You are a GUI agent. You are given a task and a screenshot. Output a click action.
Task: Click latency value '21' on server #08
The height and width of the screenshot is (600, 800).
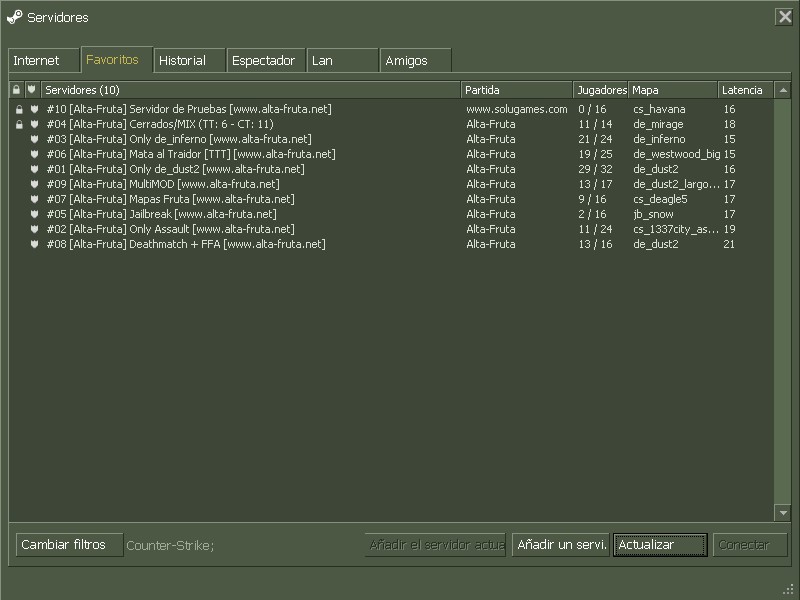[x=729, y=244]
